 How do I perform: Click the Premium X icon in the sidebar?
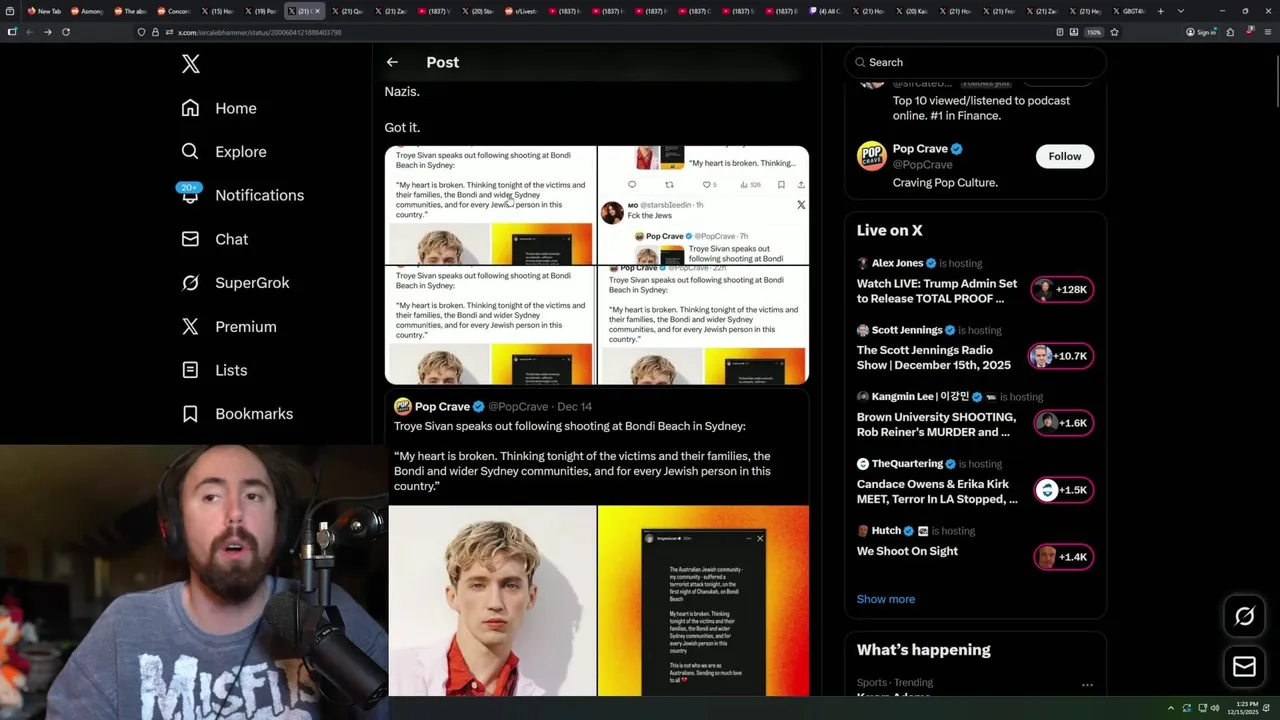(190, 326)
